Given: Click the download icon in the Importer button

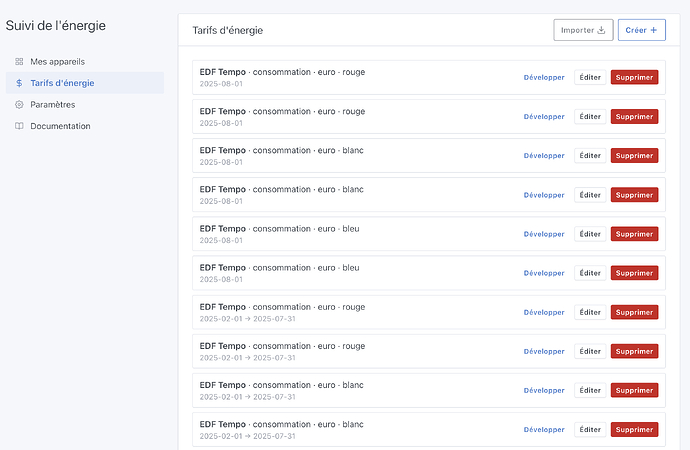Looking at the screenshot, I should coord(601,30).
